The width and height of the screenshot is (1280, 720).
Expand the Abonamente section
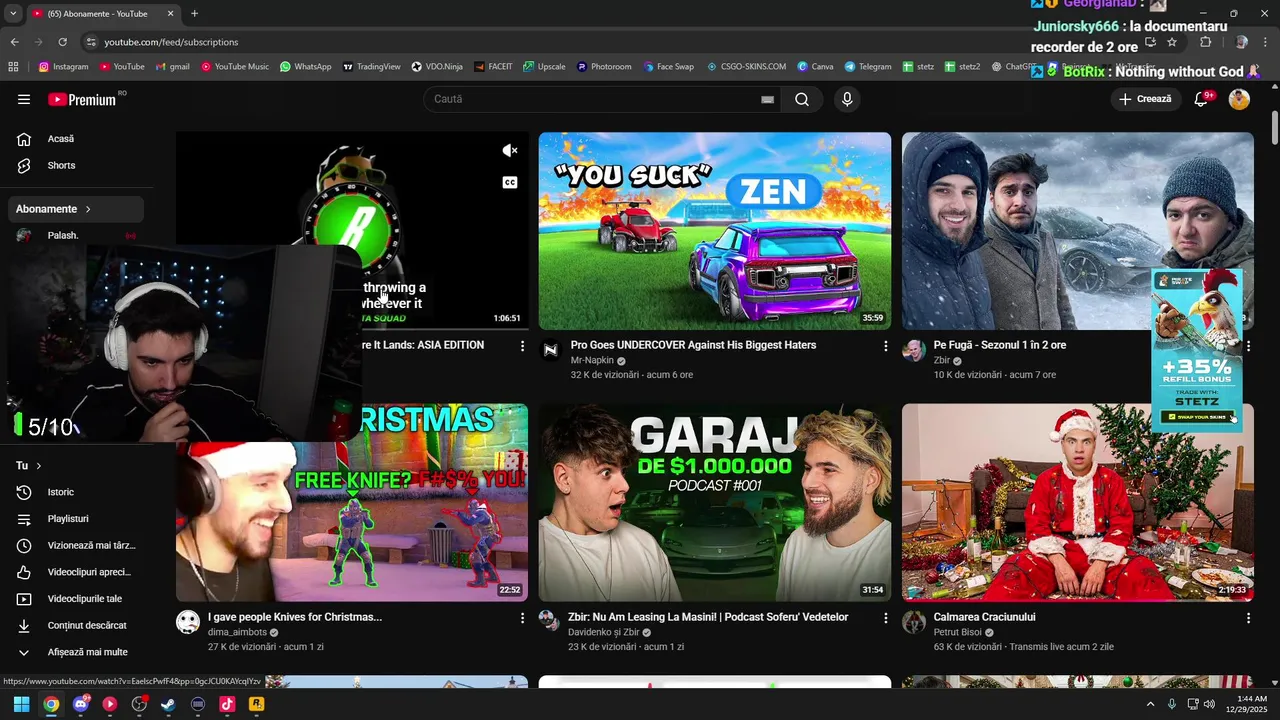(78, 209)
